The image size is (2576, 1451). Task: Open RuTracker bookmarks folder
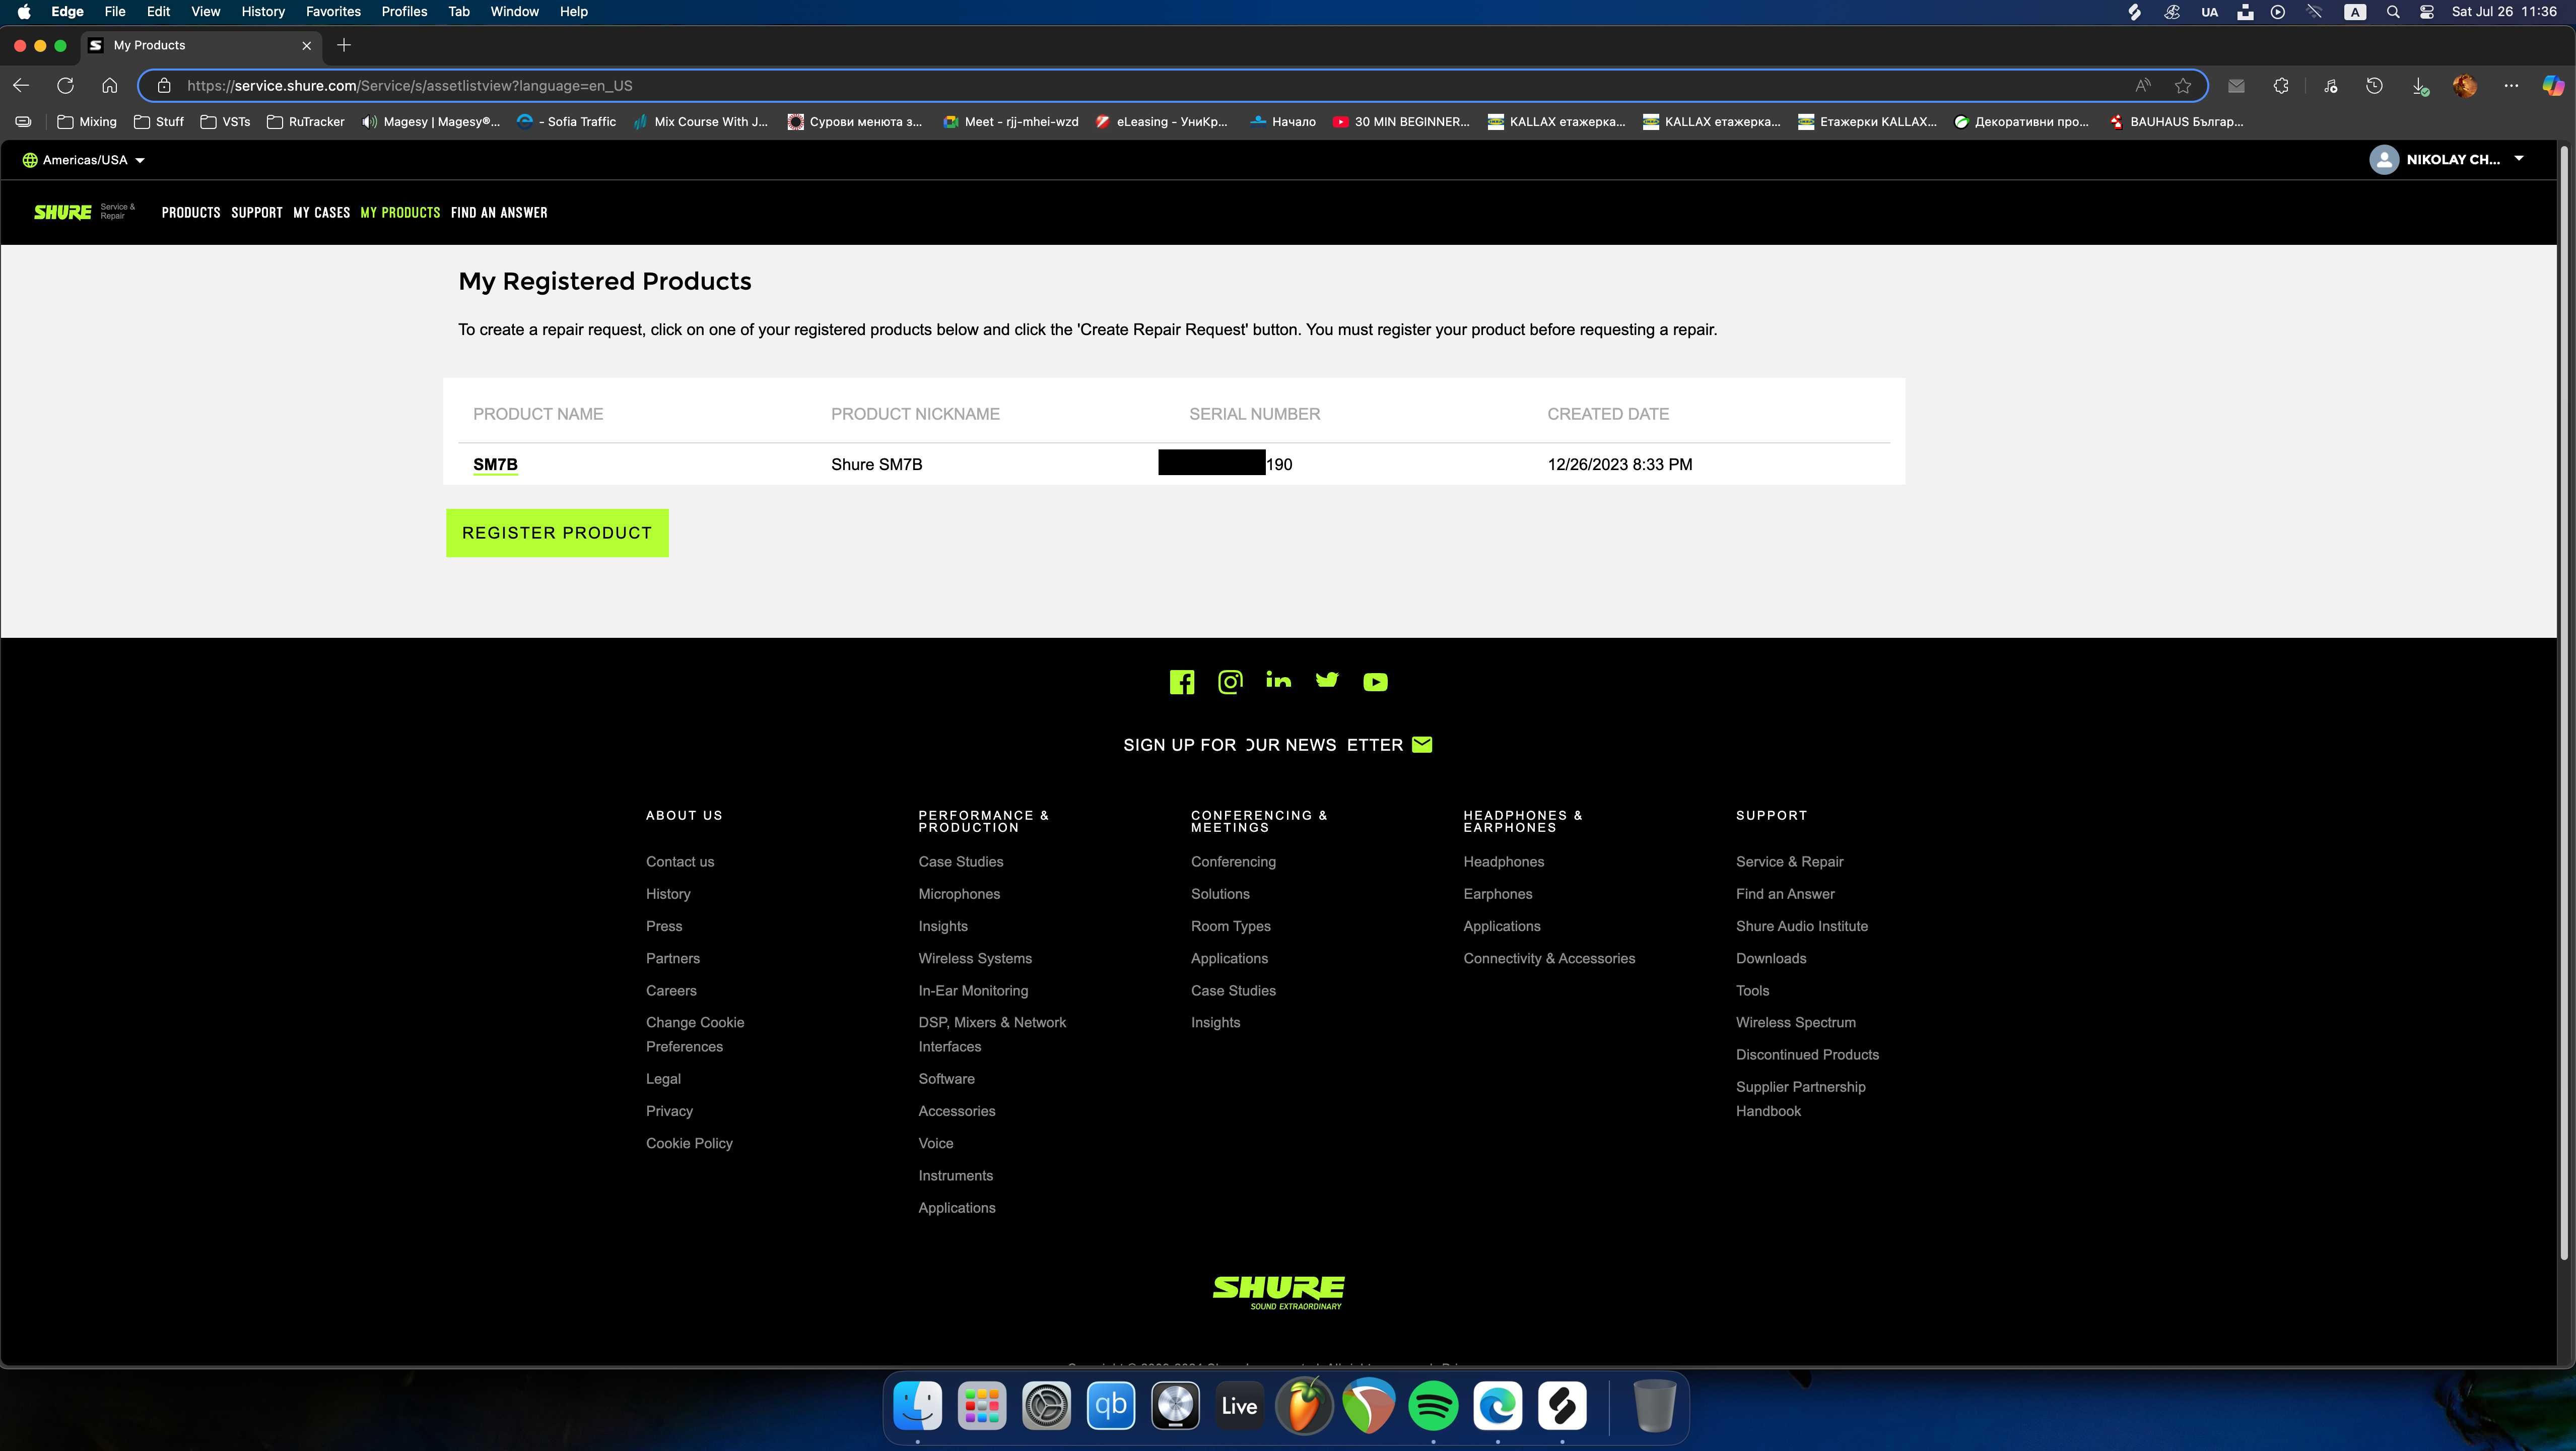pos(305,122)
